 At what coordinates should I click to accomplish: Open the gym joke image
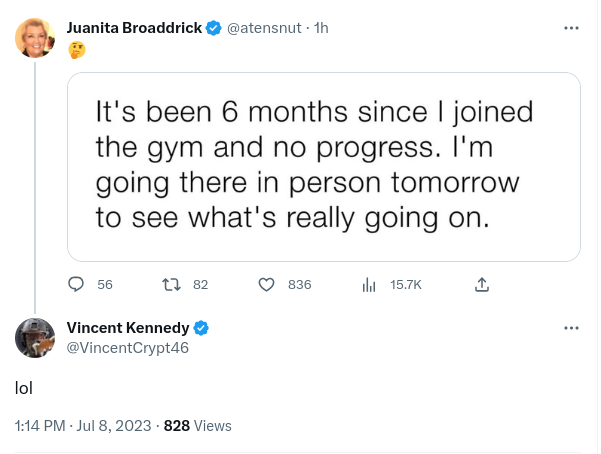coord(324,167)
